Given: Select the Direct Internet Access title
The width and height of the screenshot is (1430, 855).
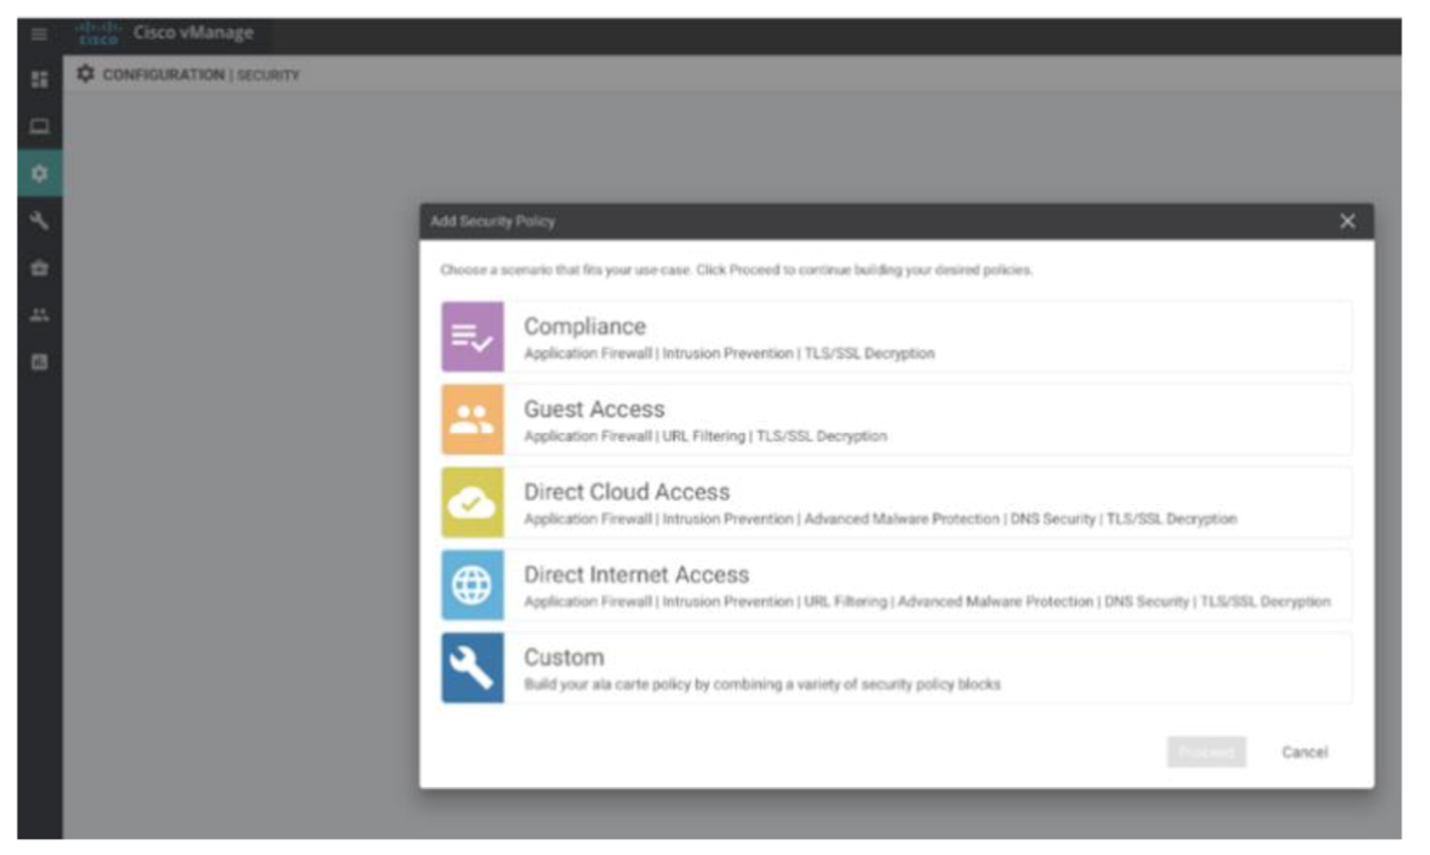Looking at the screenshot, I should 636,575.
